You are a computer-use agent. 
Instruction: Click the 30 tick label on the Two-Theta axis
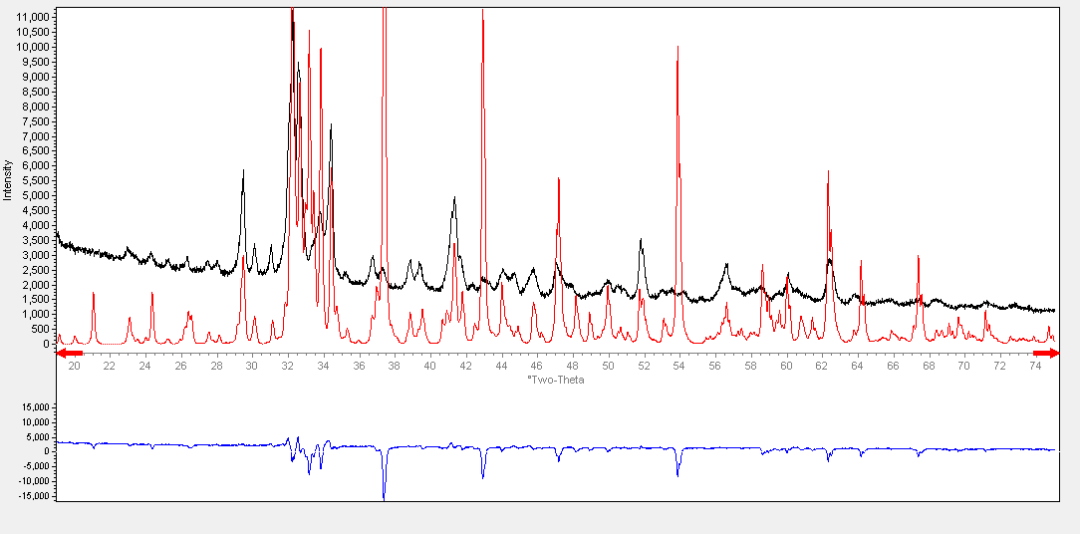pos(252,367)
